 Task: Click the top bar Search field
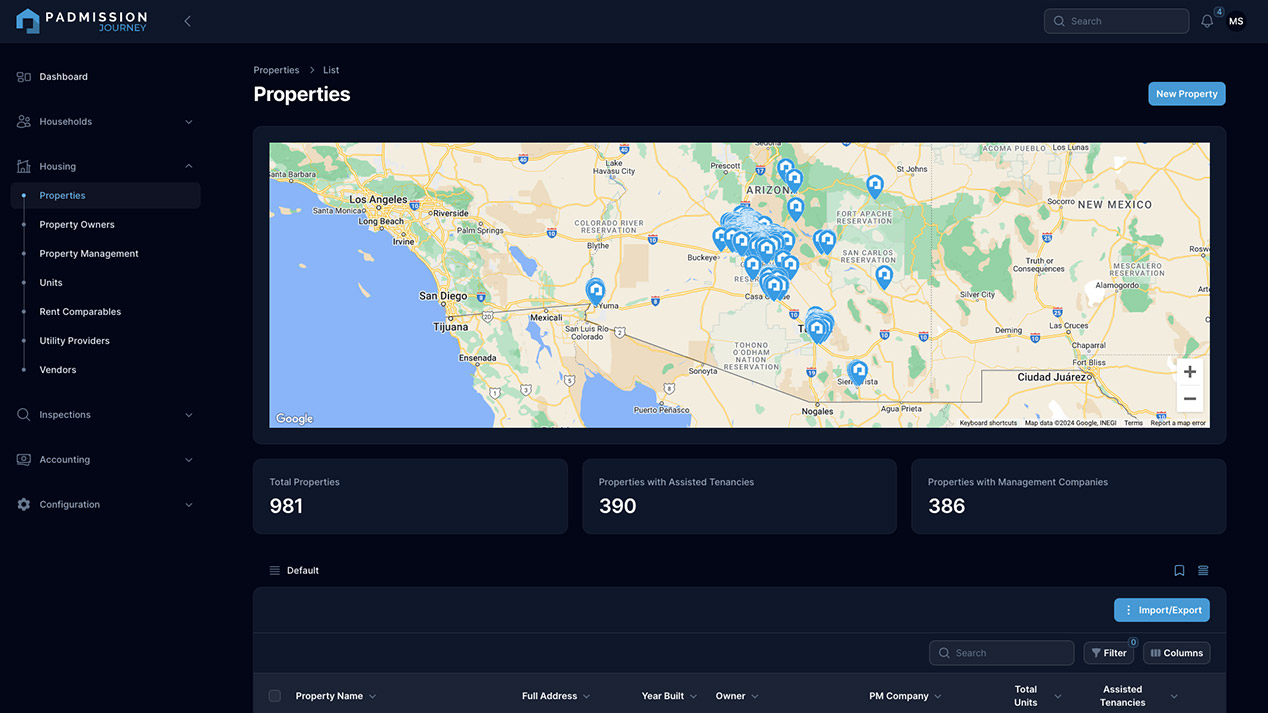[x=1117, y=21]
